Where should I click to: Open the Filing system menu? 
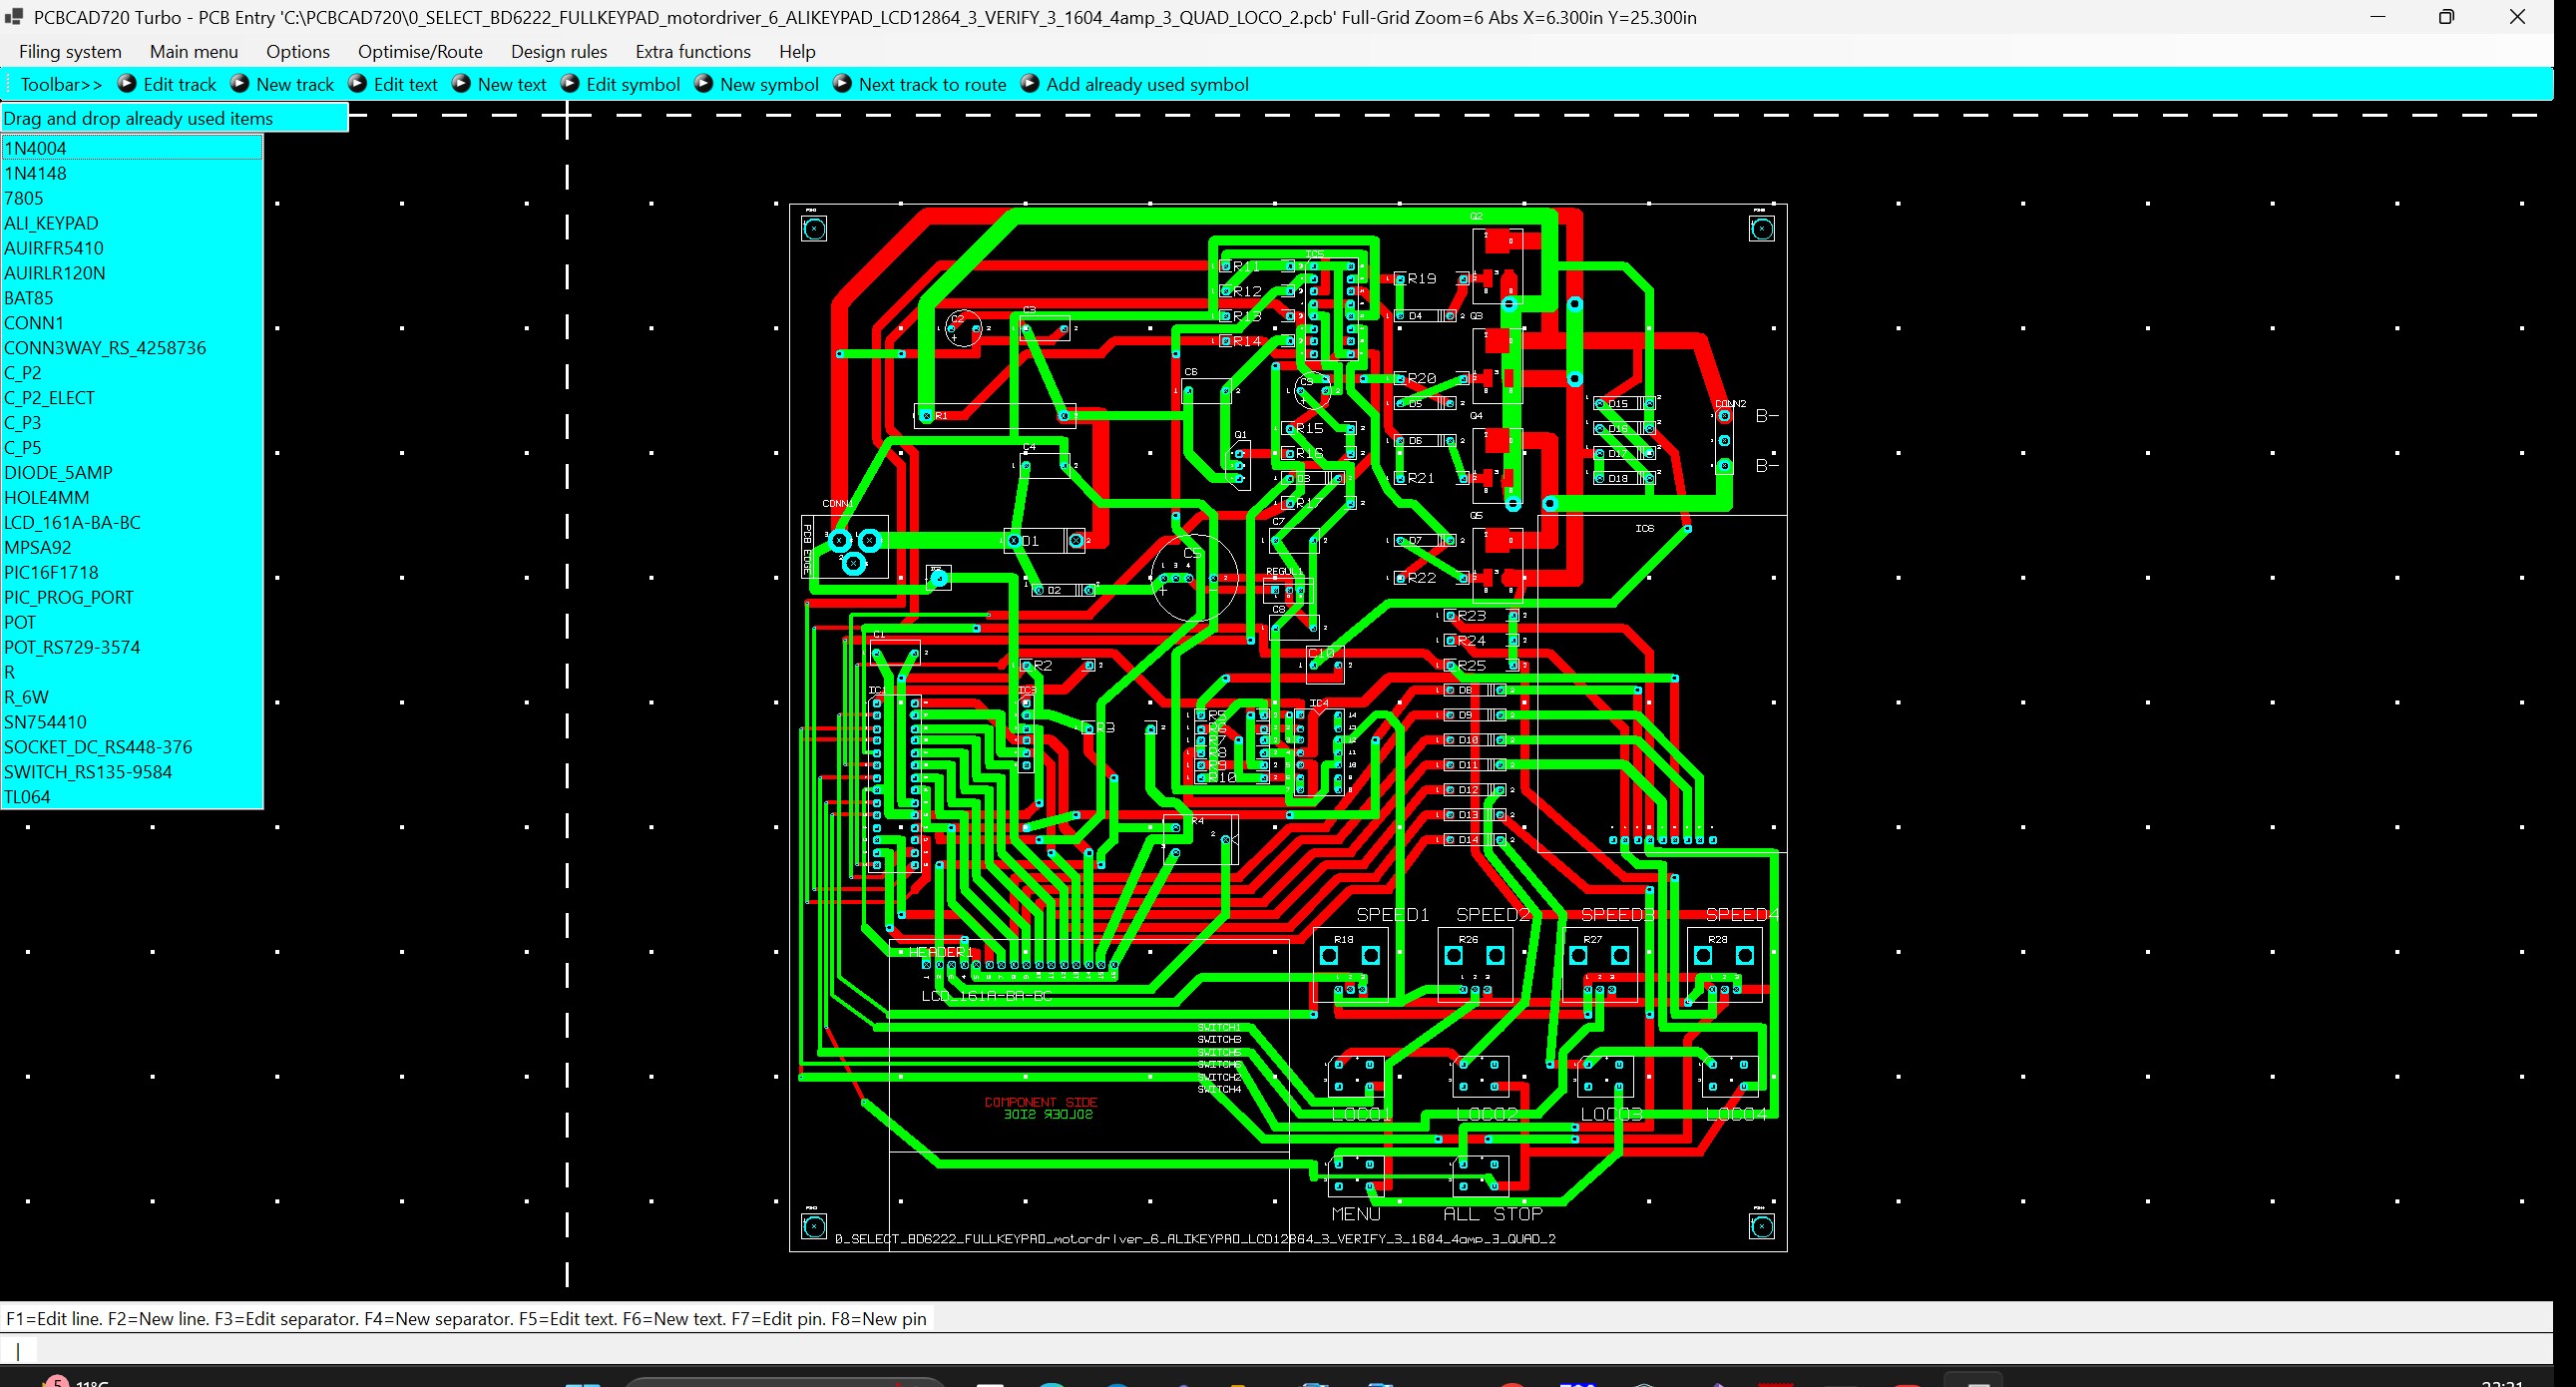click(x=69, y=51)
